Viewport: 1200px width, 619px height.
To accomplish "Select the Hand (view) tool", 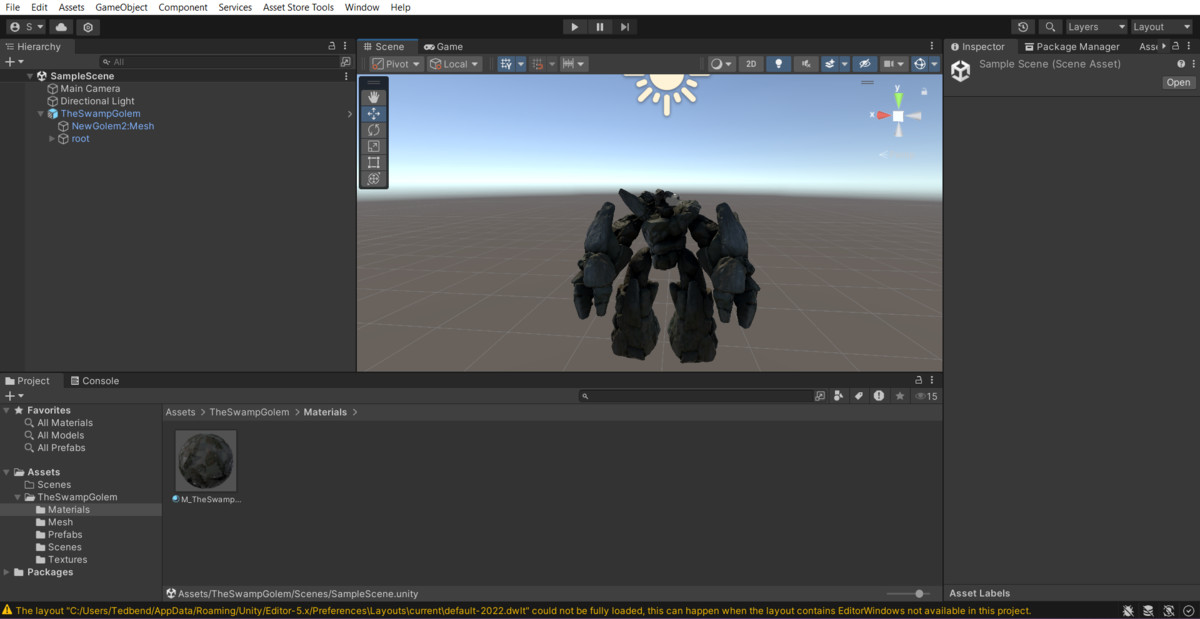I will (x=374, y=98).
